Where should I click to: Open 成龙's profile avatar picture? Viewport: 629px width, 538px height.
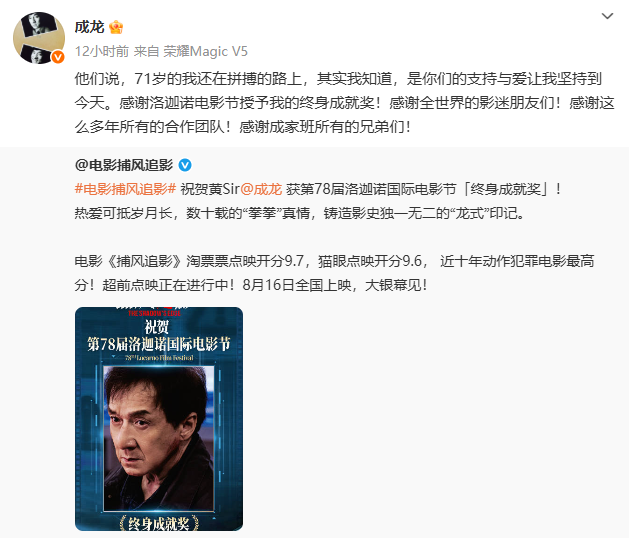pyautogui.click(x=39, y=38)
